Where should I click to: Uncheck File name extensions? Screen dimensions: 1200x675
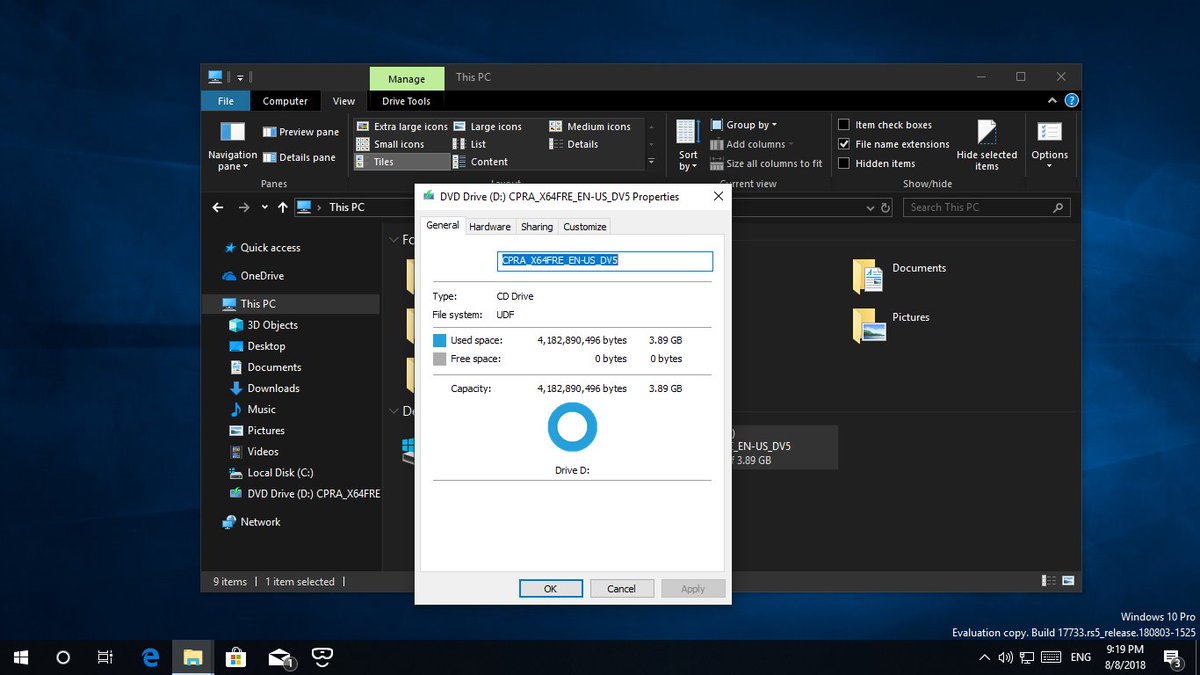point(844,144)
